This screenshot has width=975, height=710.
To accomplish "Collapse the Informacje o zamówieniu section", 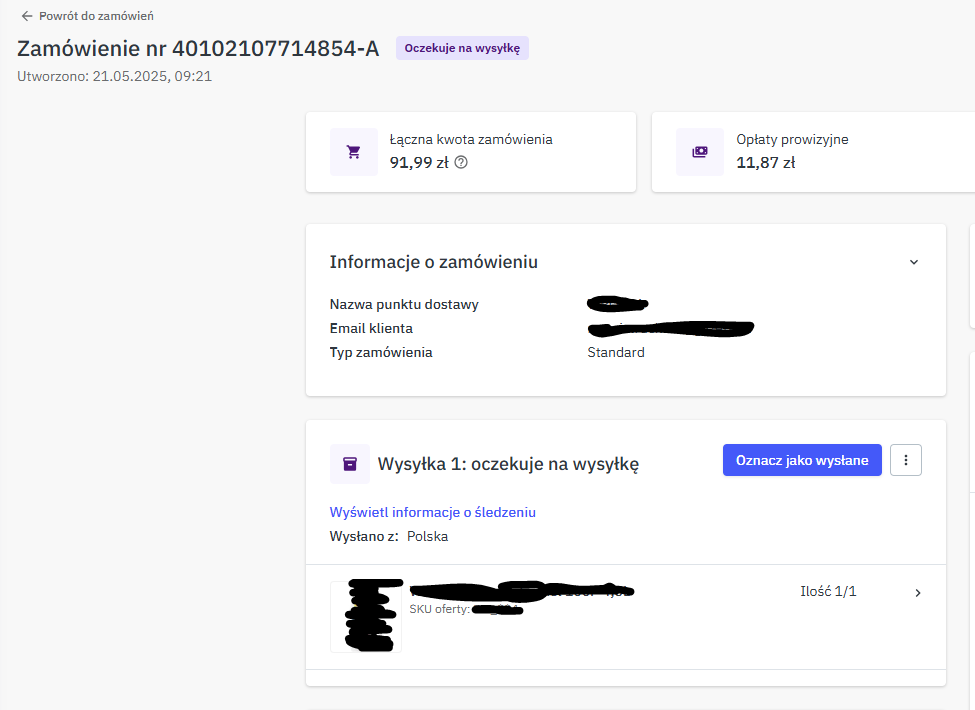I will (x=913, y=262).
